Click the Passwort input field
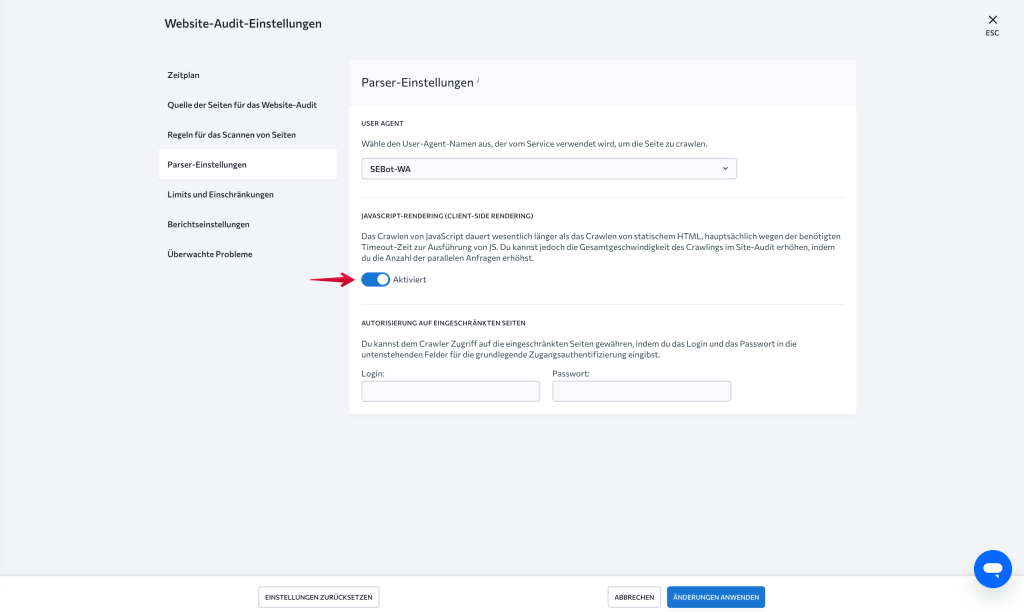 (641, 390)
